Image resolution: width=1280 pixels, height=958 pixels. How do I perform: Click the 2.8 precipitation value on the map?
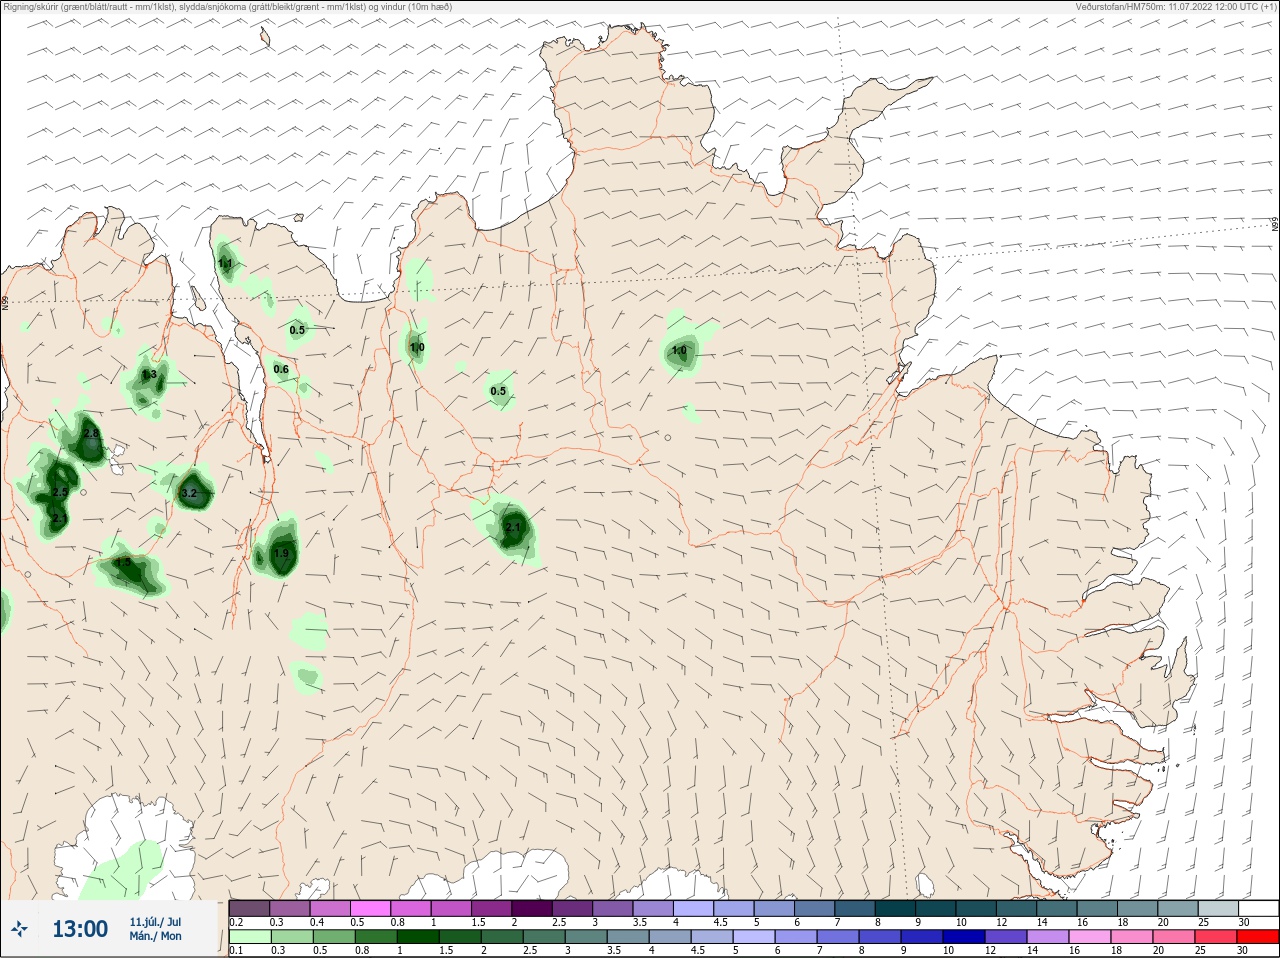tap(91, 433)
